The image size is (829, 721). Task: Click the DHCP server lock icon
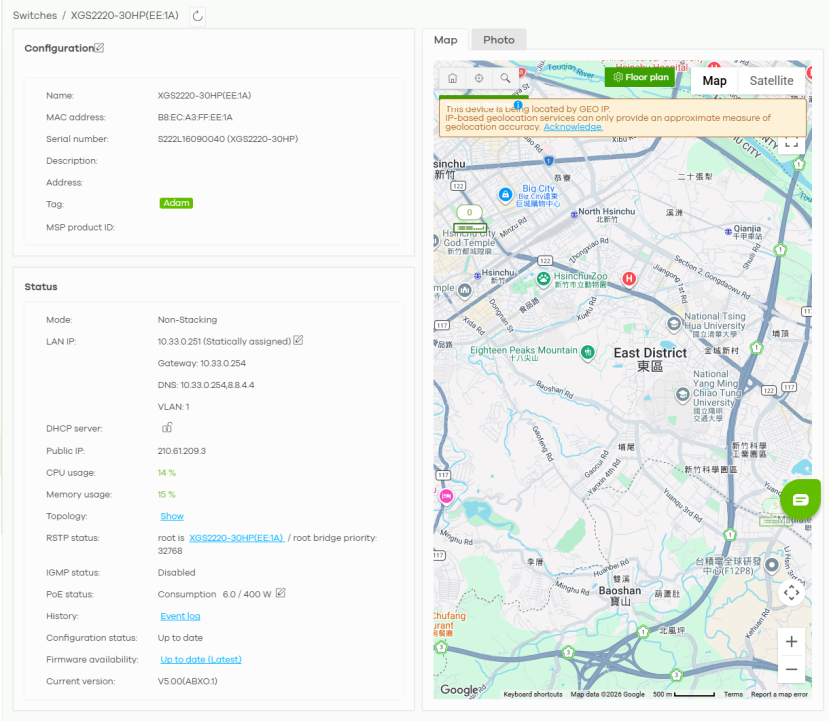coord(167,427)
